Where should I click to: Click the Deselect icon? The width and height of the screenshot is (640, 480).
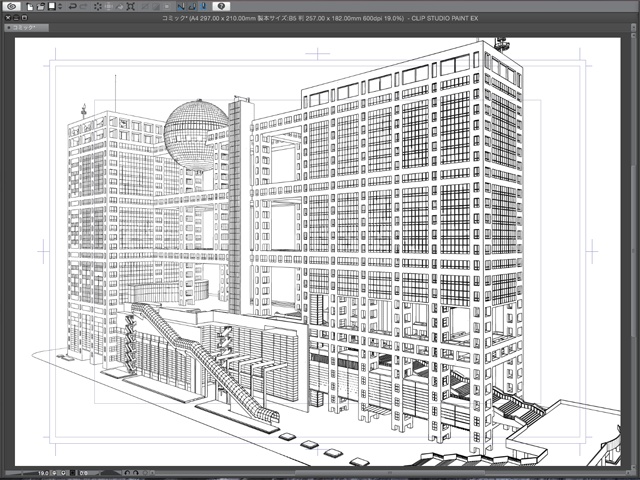(x=144, y=7)
